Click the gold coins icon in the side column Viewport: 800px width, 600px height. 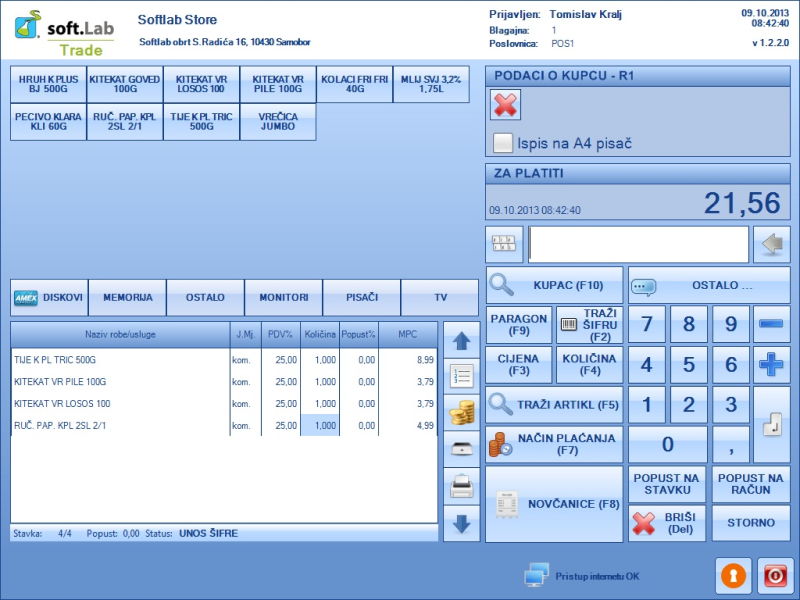click(461, 413)
